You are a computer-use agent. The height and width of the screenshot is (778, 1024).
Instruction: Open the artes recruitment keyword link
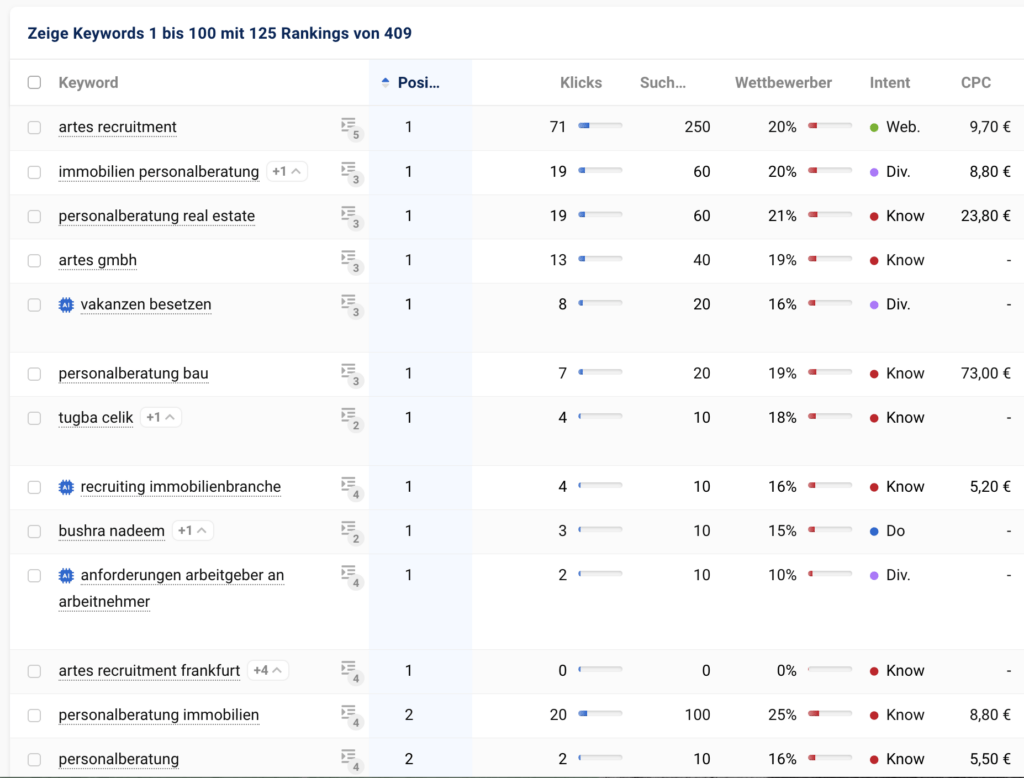[x=118, y=127]
